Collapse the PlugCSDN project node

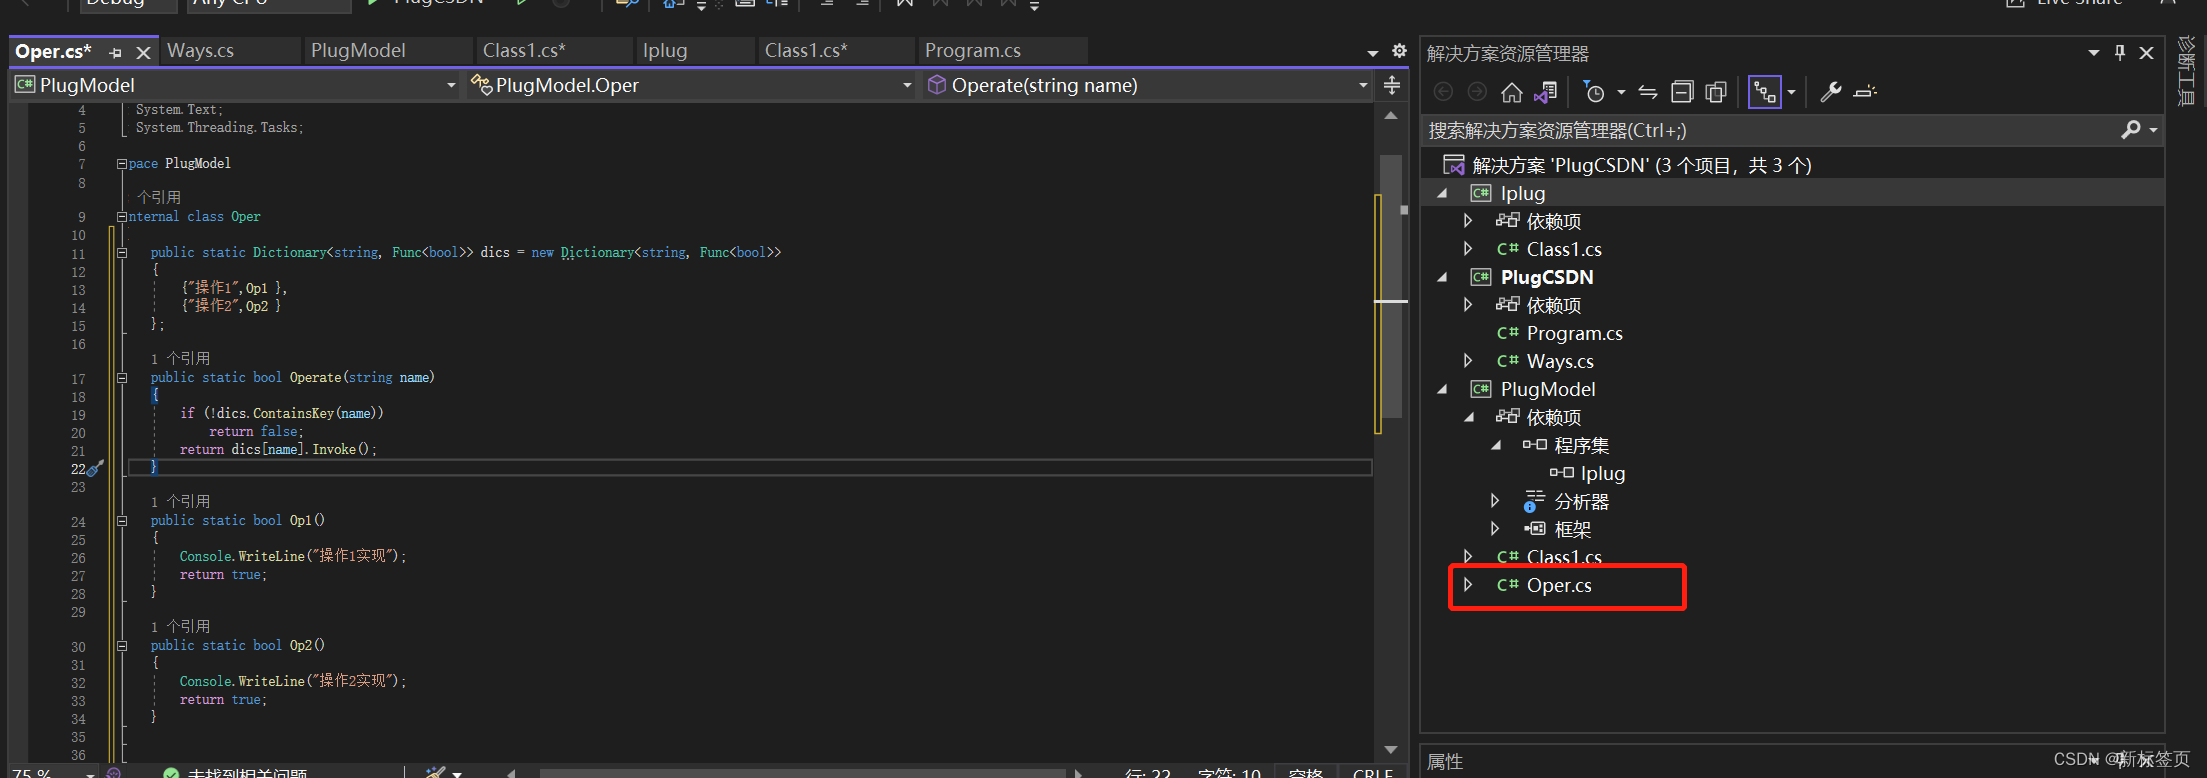point(1442,277)
